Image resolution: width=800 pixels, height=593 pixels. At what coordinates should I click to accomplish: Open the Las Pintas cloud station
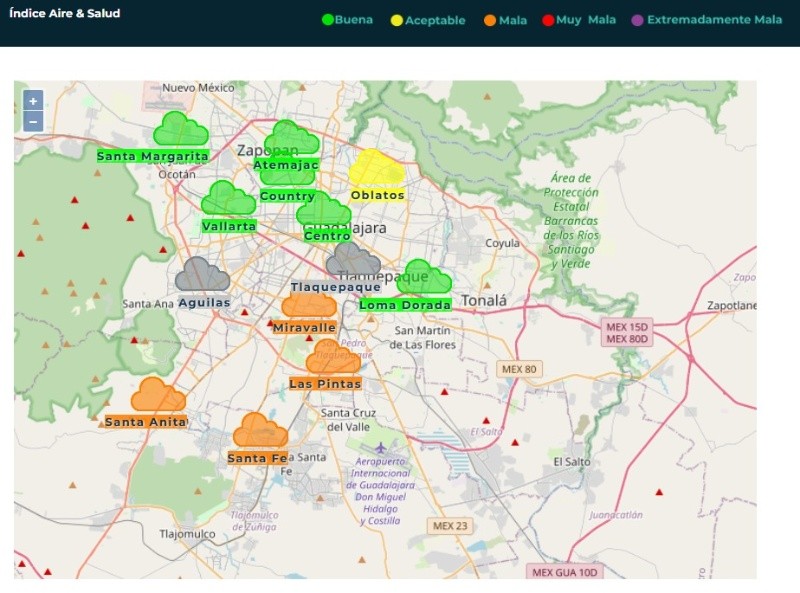pyautogui.click(x=333, y=358)
